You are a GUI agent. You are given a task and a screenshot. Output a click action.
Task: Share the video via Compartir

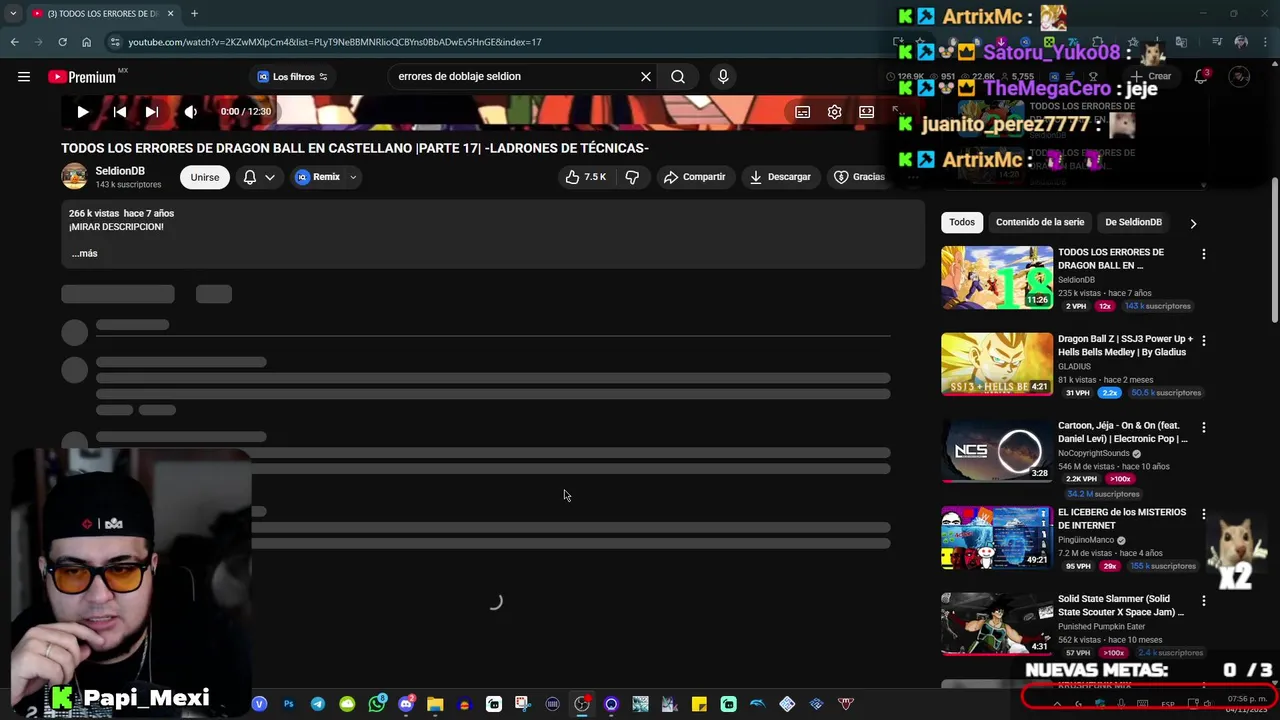[694, 177]
